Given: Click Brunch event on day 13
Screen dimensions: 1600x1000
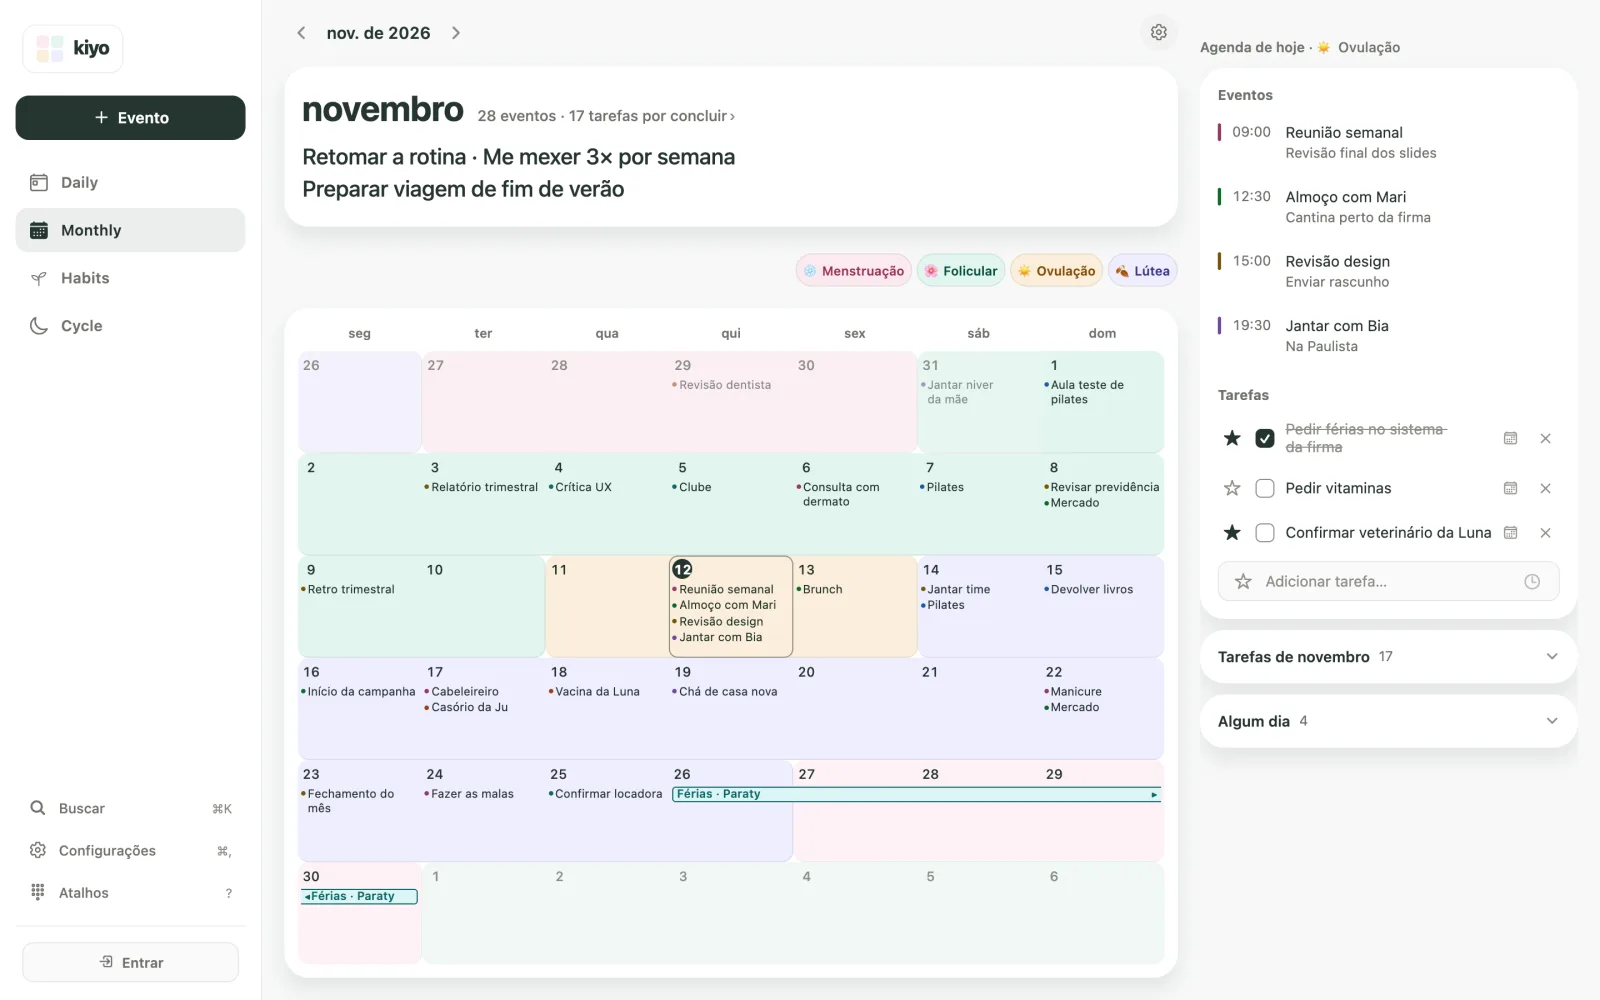Looking at the screenshot, I should (819, 589).
